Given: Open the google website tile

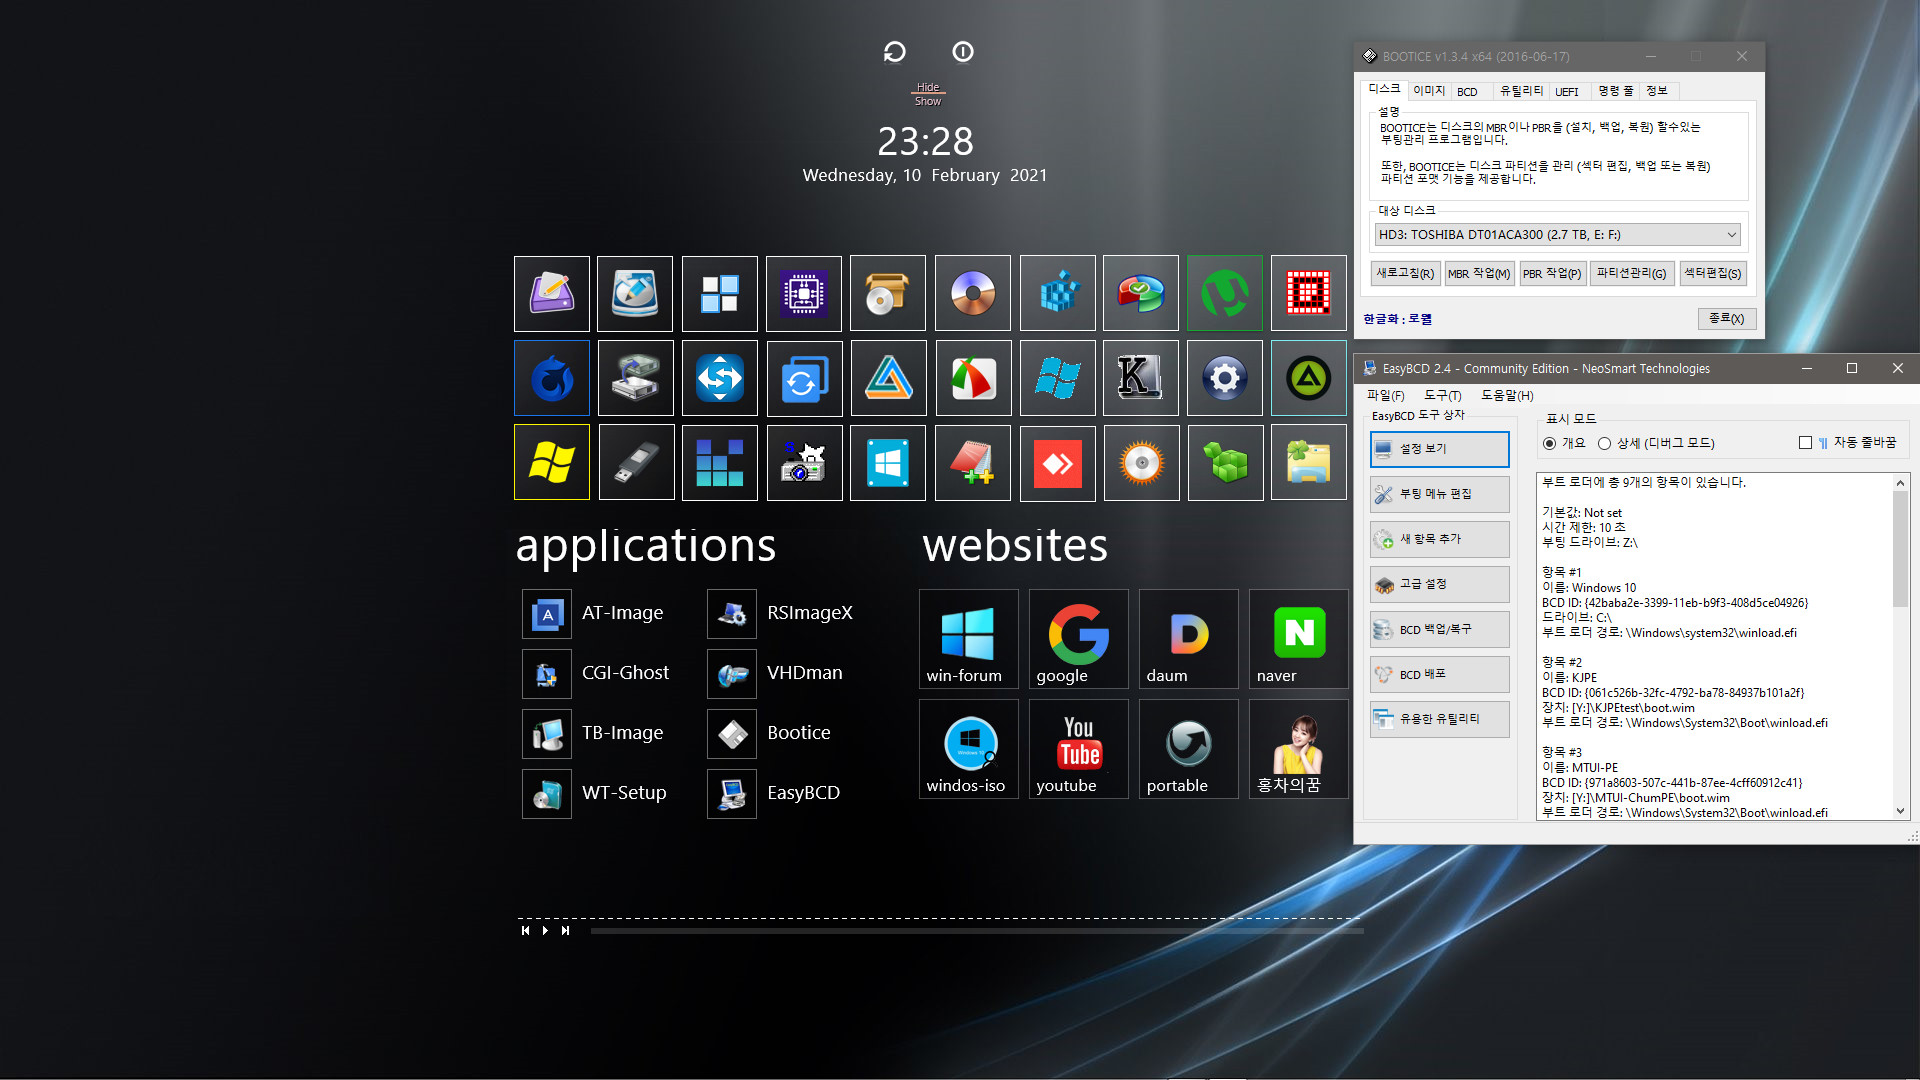Looking at the screenshot, I should pos(1079,639).
